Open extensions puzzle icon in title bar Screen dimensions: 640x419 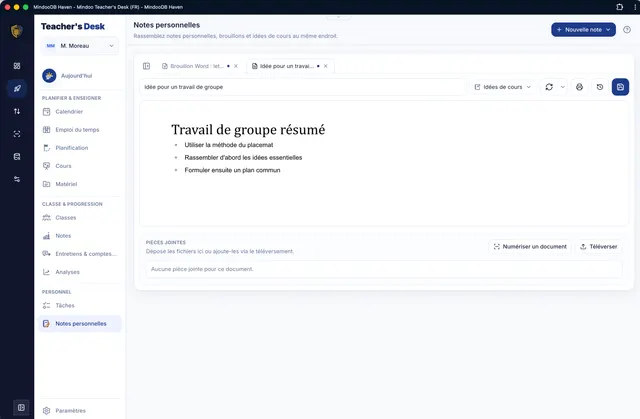[620, 7]
